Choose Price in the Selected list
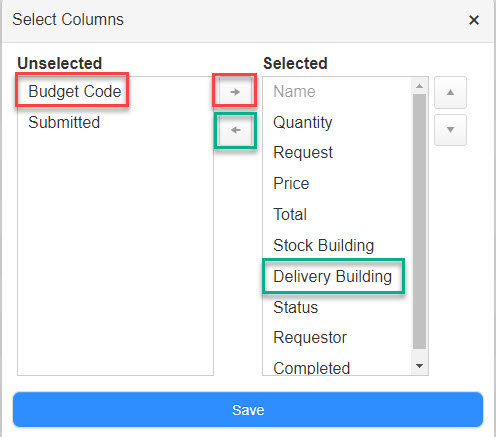 pyautogui.click(x=291, y=183)
